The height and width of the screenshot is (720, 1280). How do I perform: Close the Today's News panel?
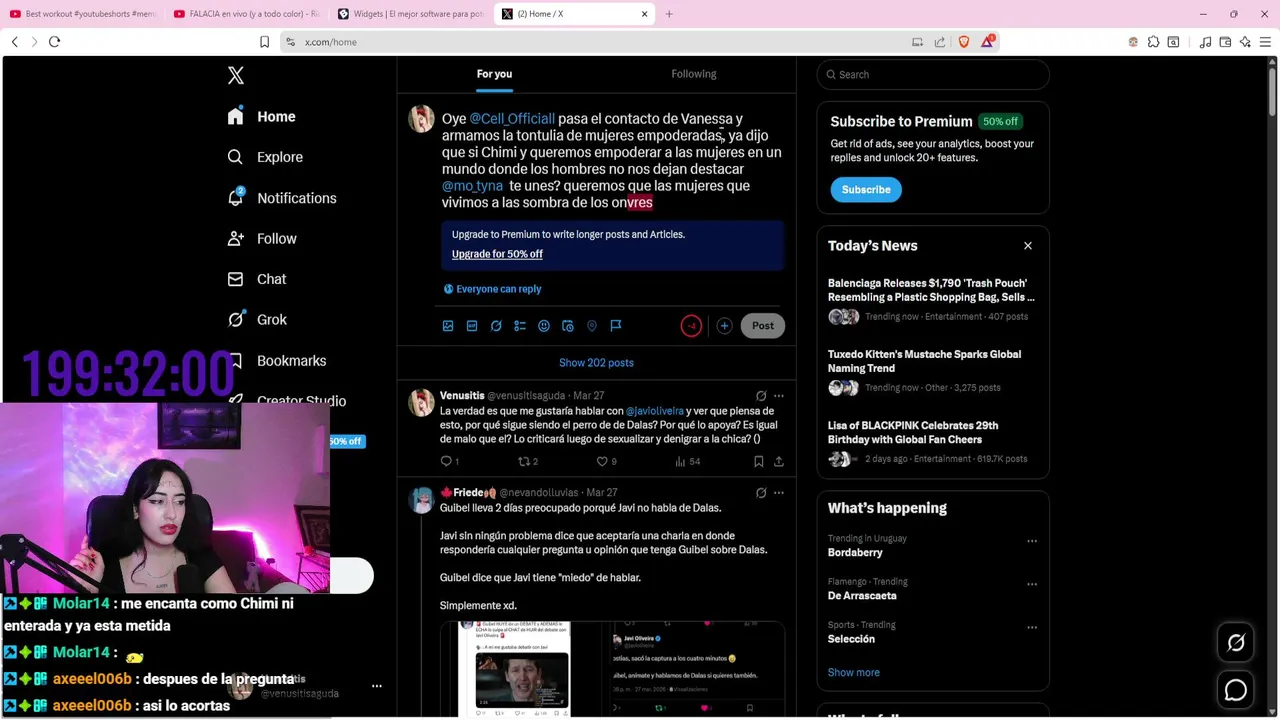point(1027,246)
